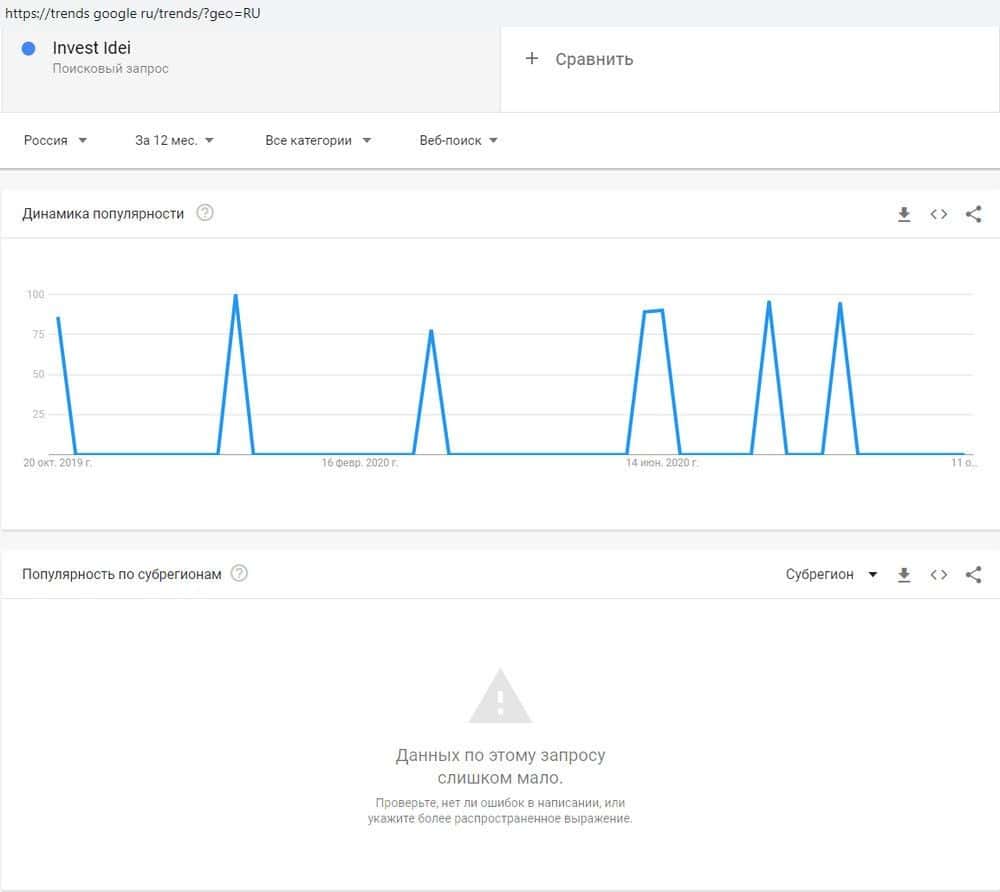Open help tooltip for Популярность по субрегионам
This screenshot has height=892, width=1000.
pos(239,574)
